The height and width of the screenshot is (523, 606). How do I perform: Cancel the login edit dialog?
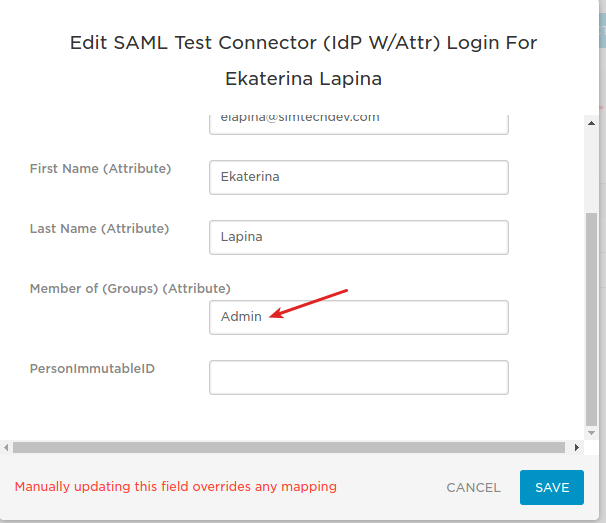(473, 487)
